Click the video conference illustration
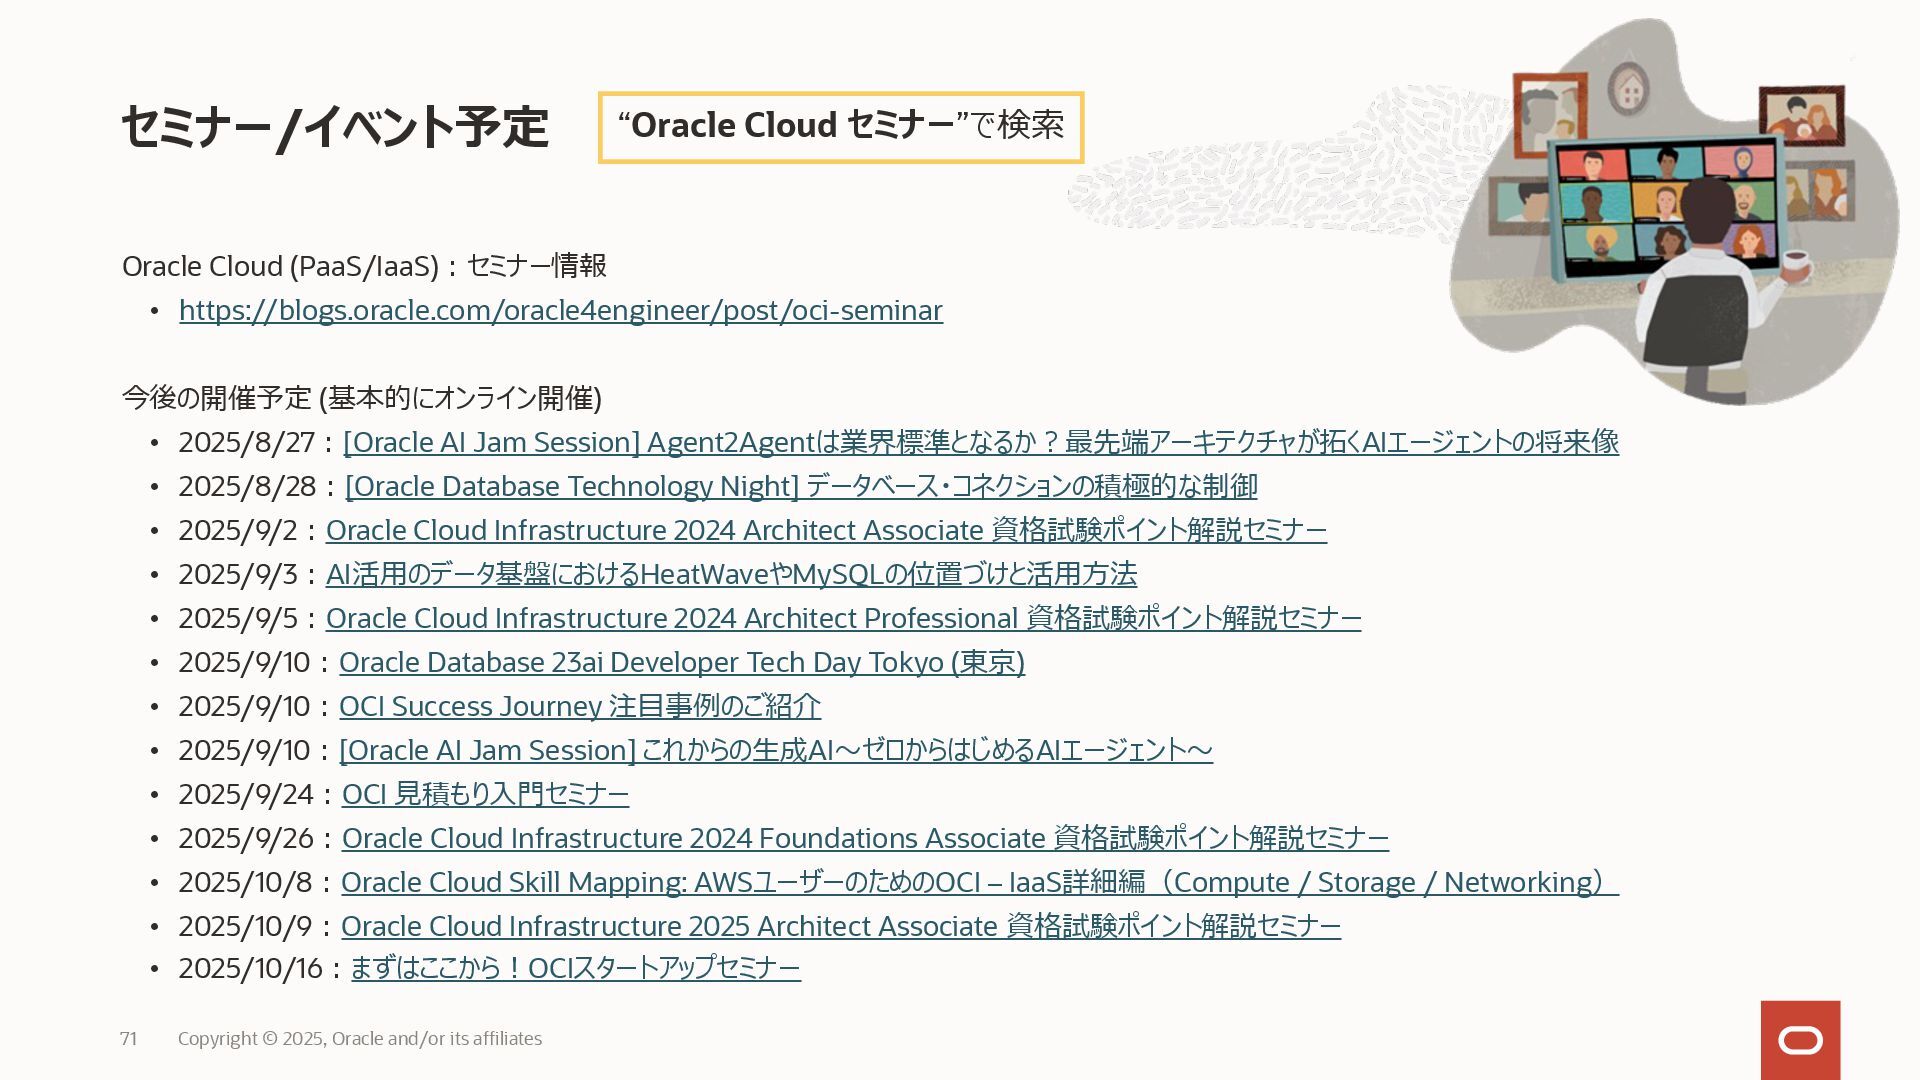Screen dimensions: 1920x1080 [x=1674, y=212]
